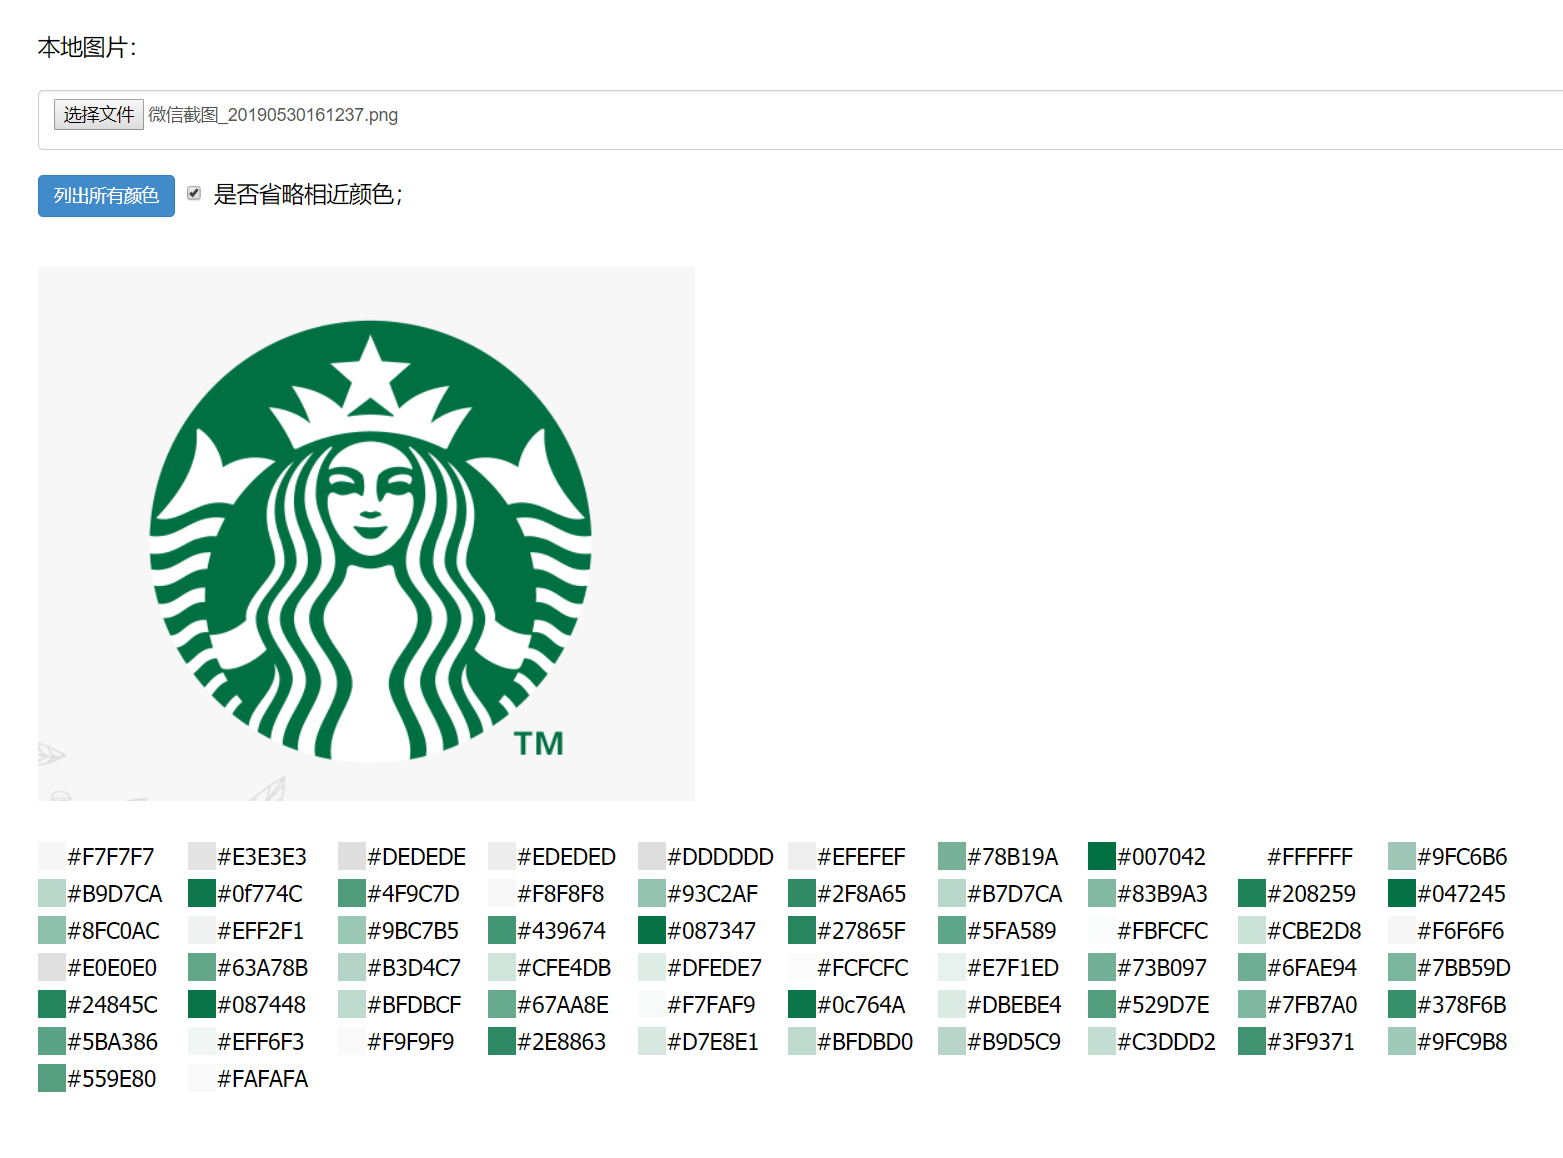Select the #DEDEDE gray swatch
This screenshot has height=1158, width=1563.
pyautogui.click(x=352, y=856)
